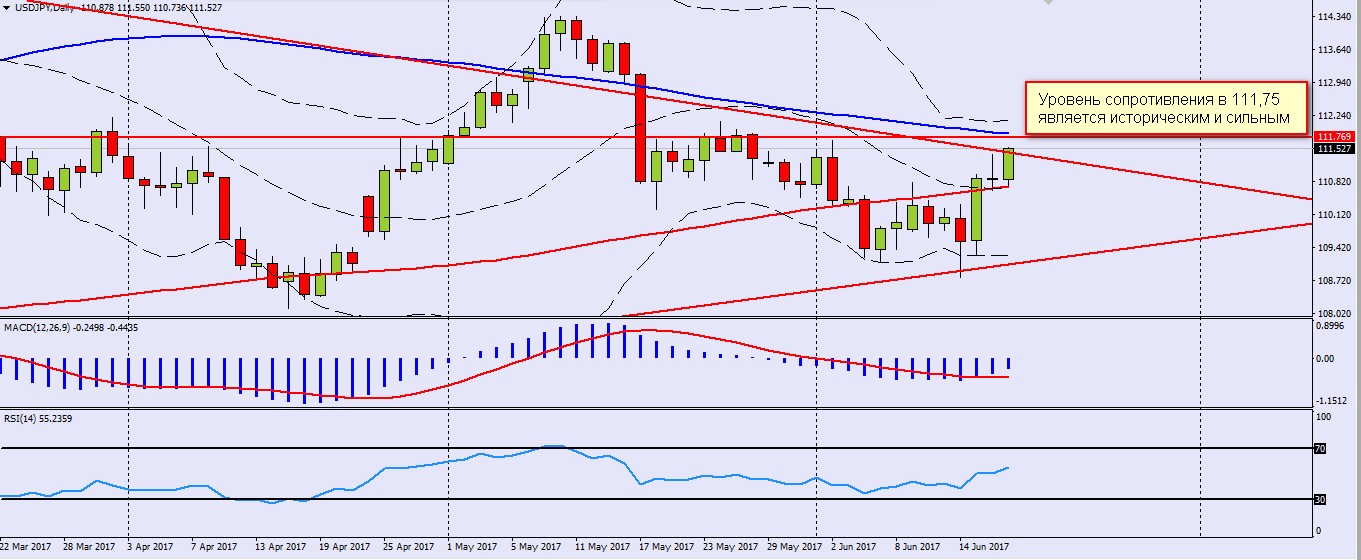Image resolution: width=1361 pixels, height=560 pixels.
Task: Select the large red candle of 17 May
Action: tap(640, 127)
